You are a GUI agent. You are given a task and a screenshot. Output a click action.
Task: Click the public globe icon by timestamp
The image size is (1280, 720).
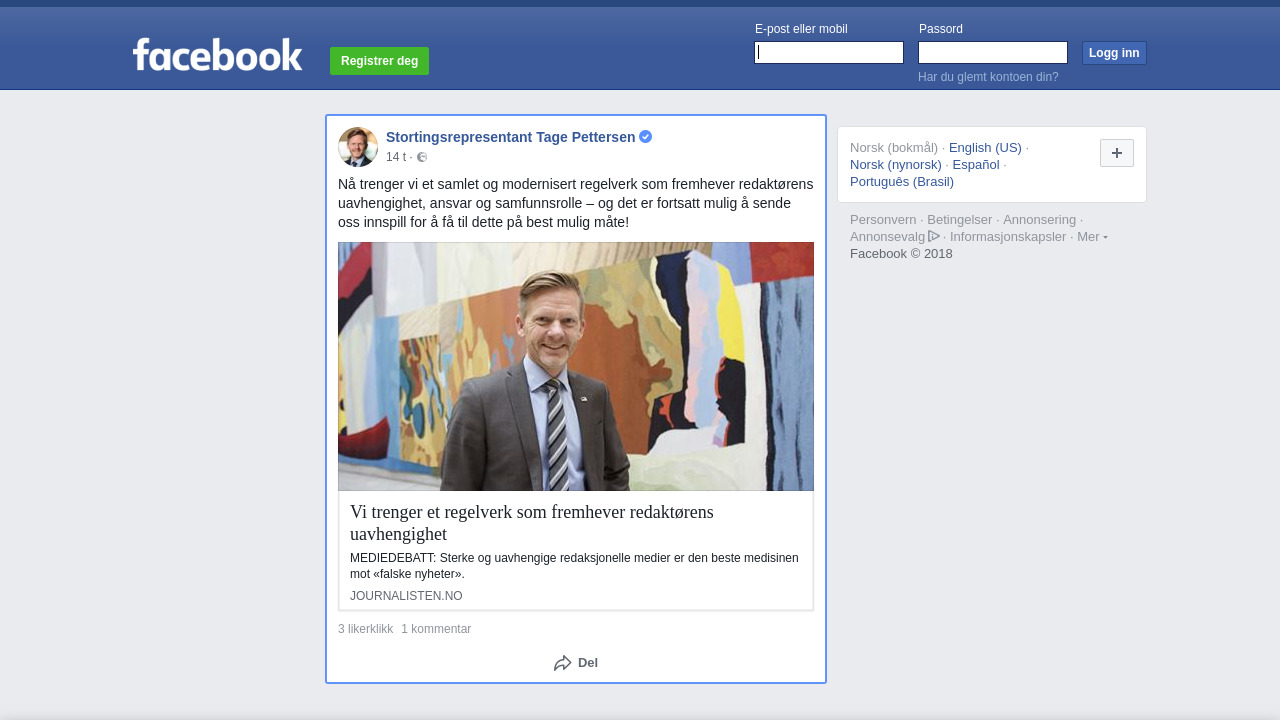point(422,157)
